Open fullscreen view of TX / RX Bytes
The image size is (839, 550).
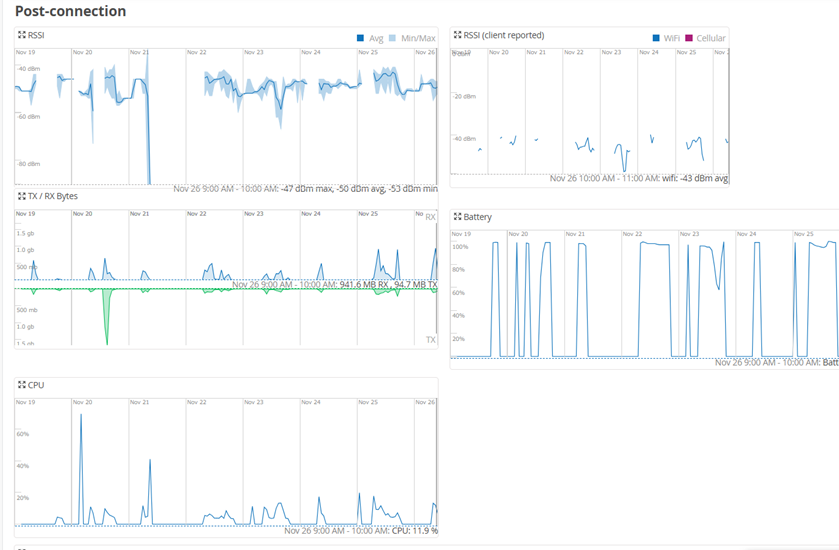(22, 196)
